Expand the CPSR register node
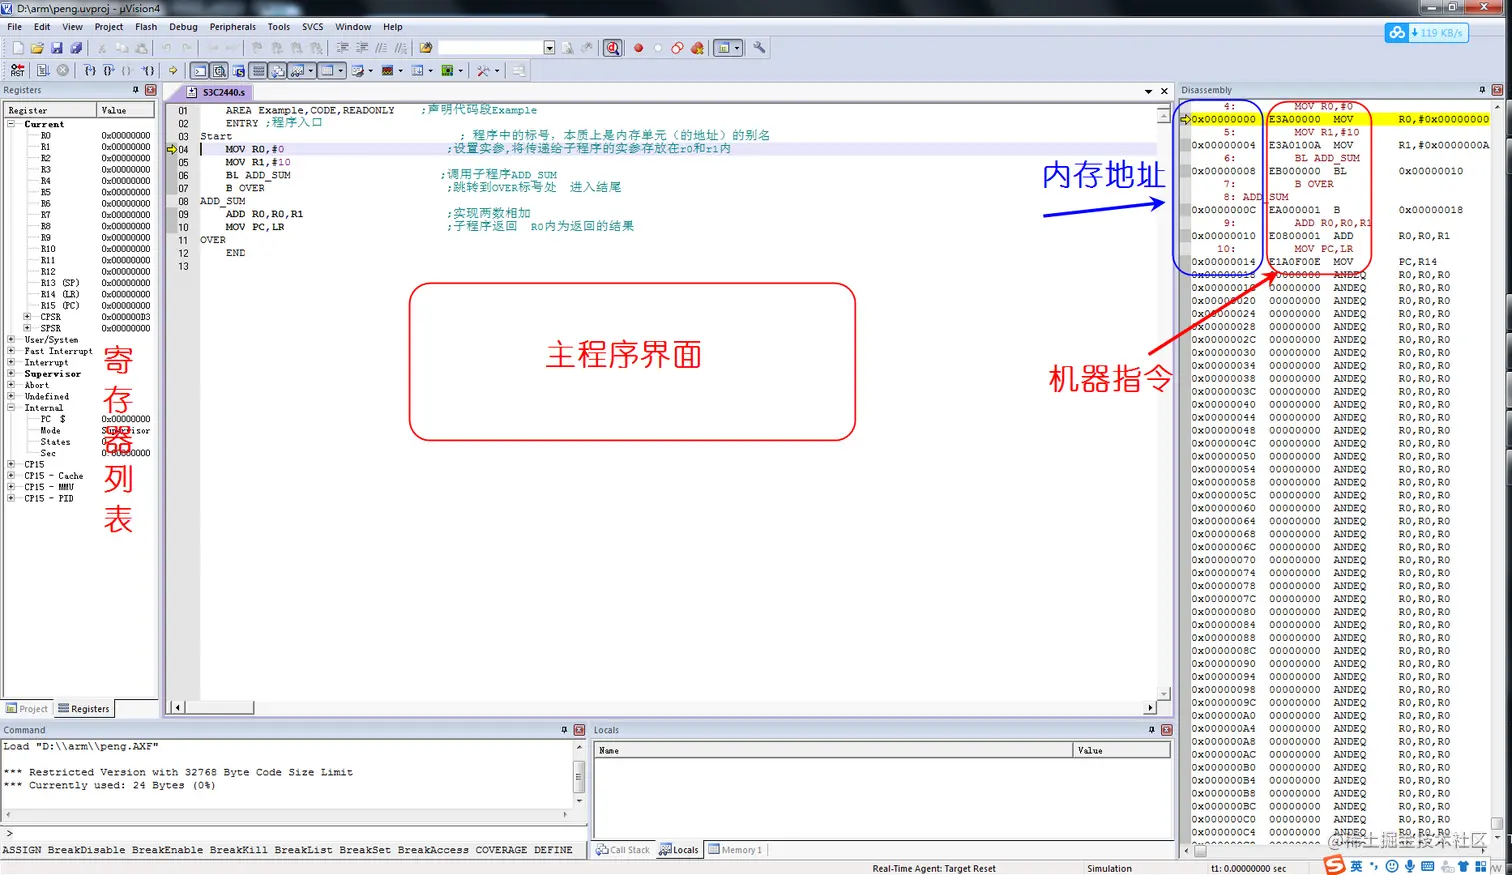Screen dimensions: 1512x875 (x=27, y=317)
